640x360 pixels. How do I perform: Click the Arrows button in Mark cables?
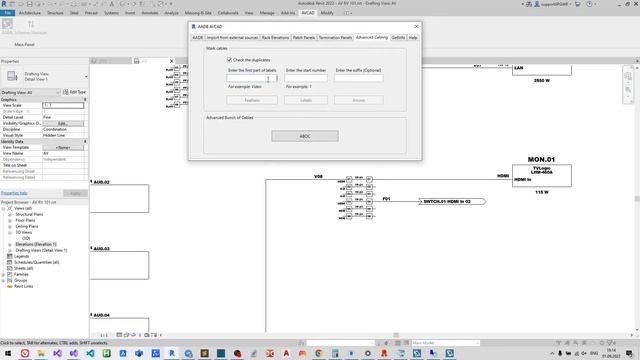[359, 100]
